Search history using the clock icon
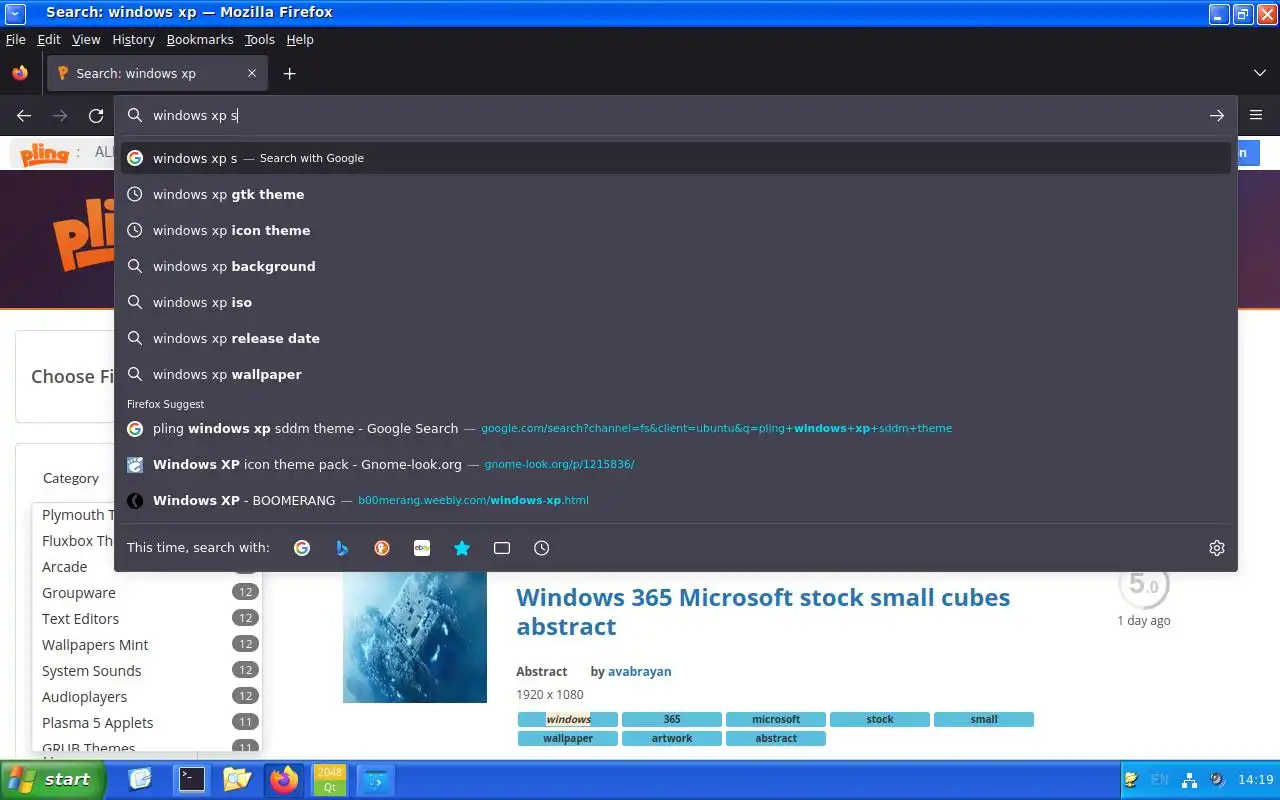This screenshot has height=800, width=1280. (542, 548)
